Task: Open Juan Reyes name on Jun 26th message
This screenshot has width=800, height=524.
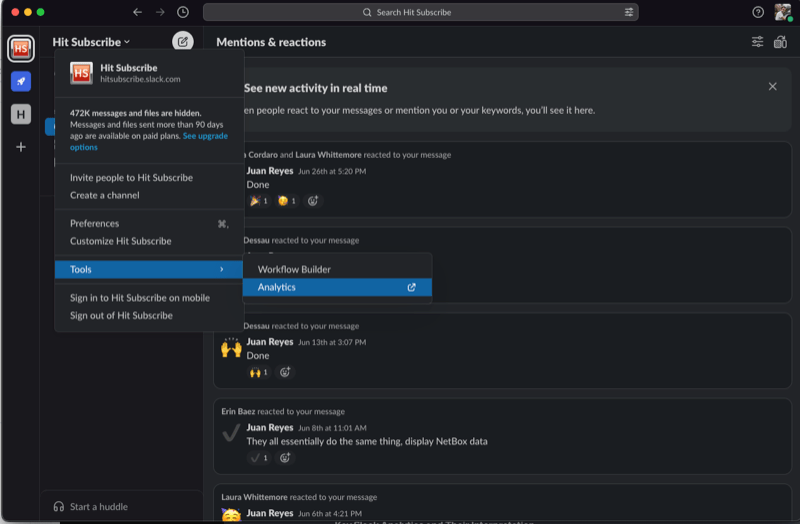Action: coord(270,171)
